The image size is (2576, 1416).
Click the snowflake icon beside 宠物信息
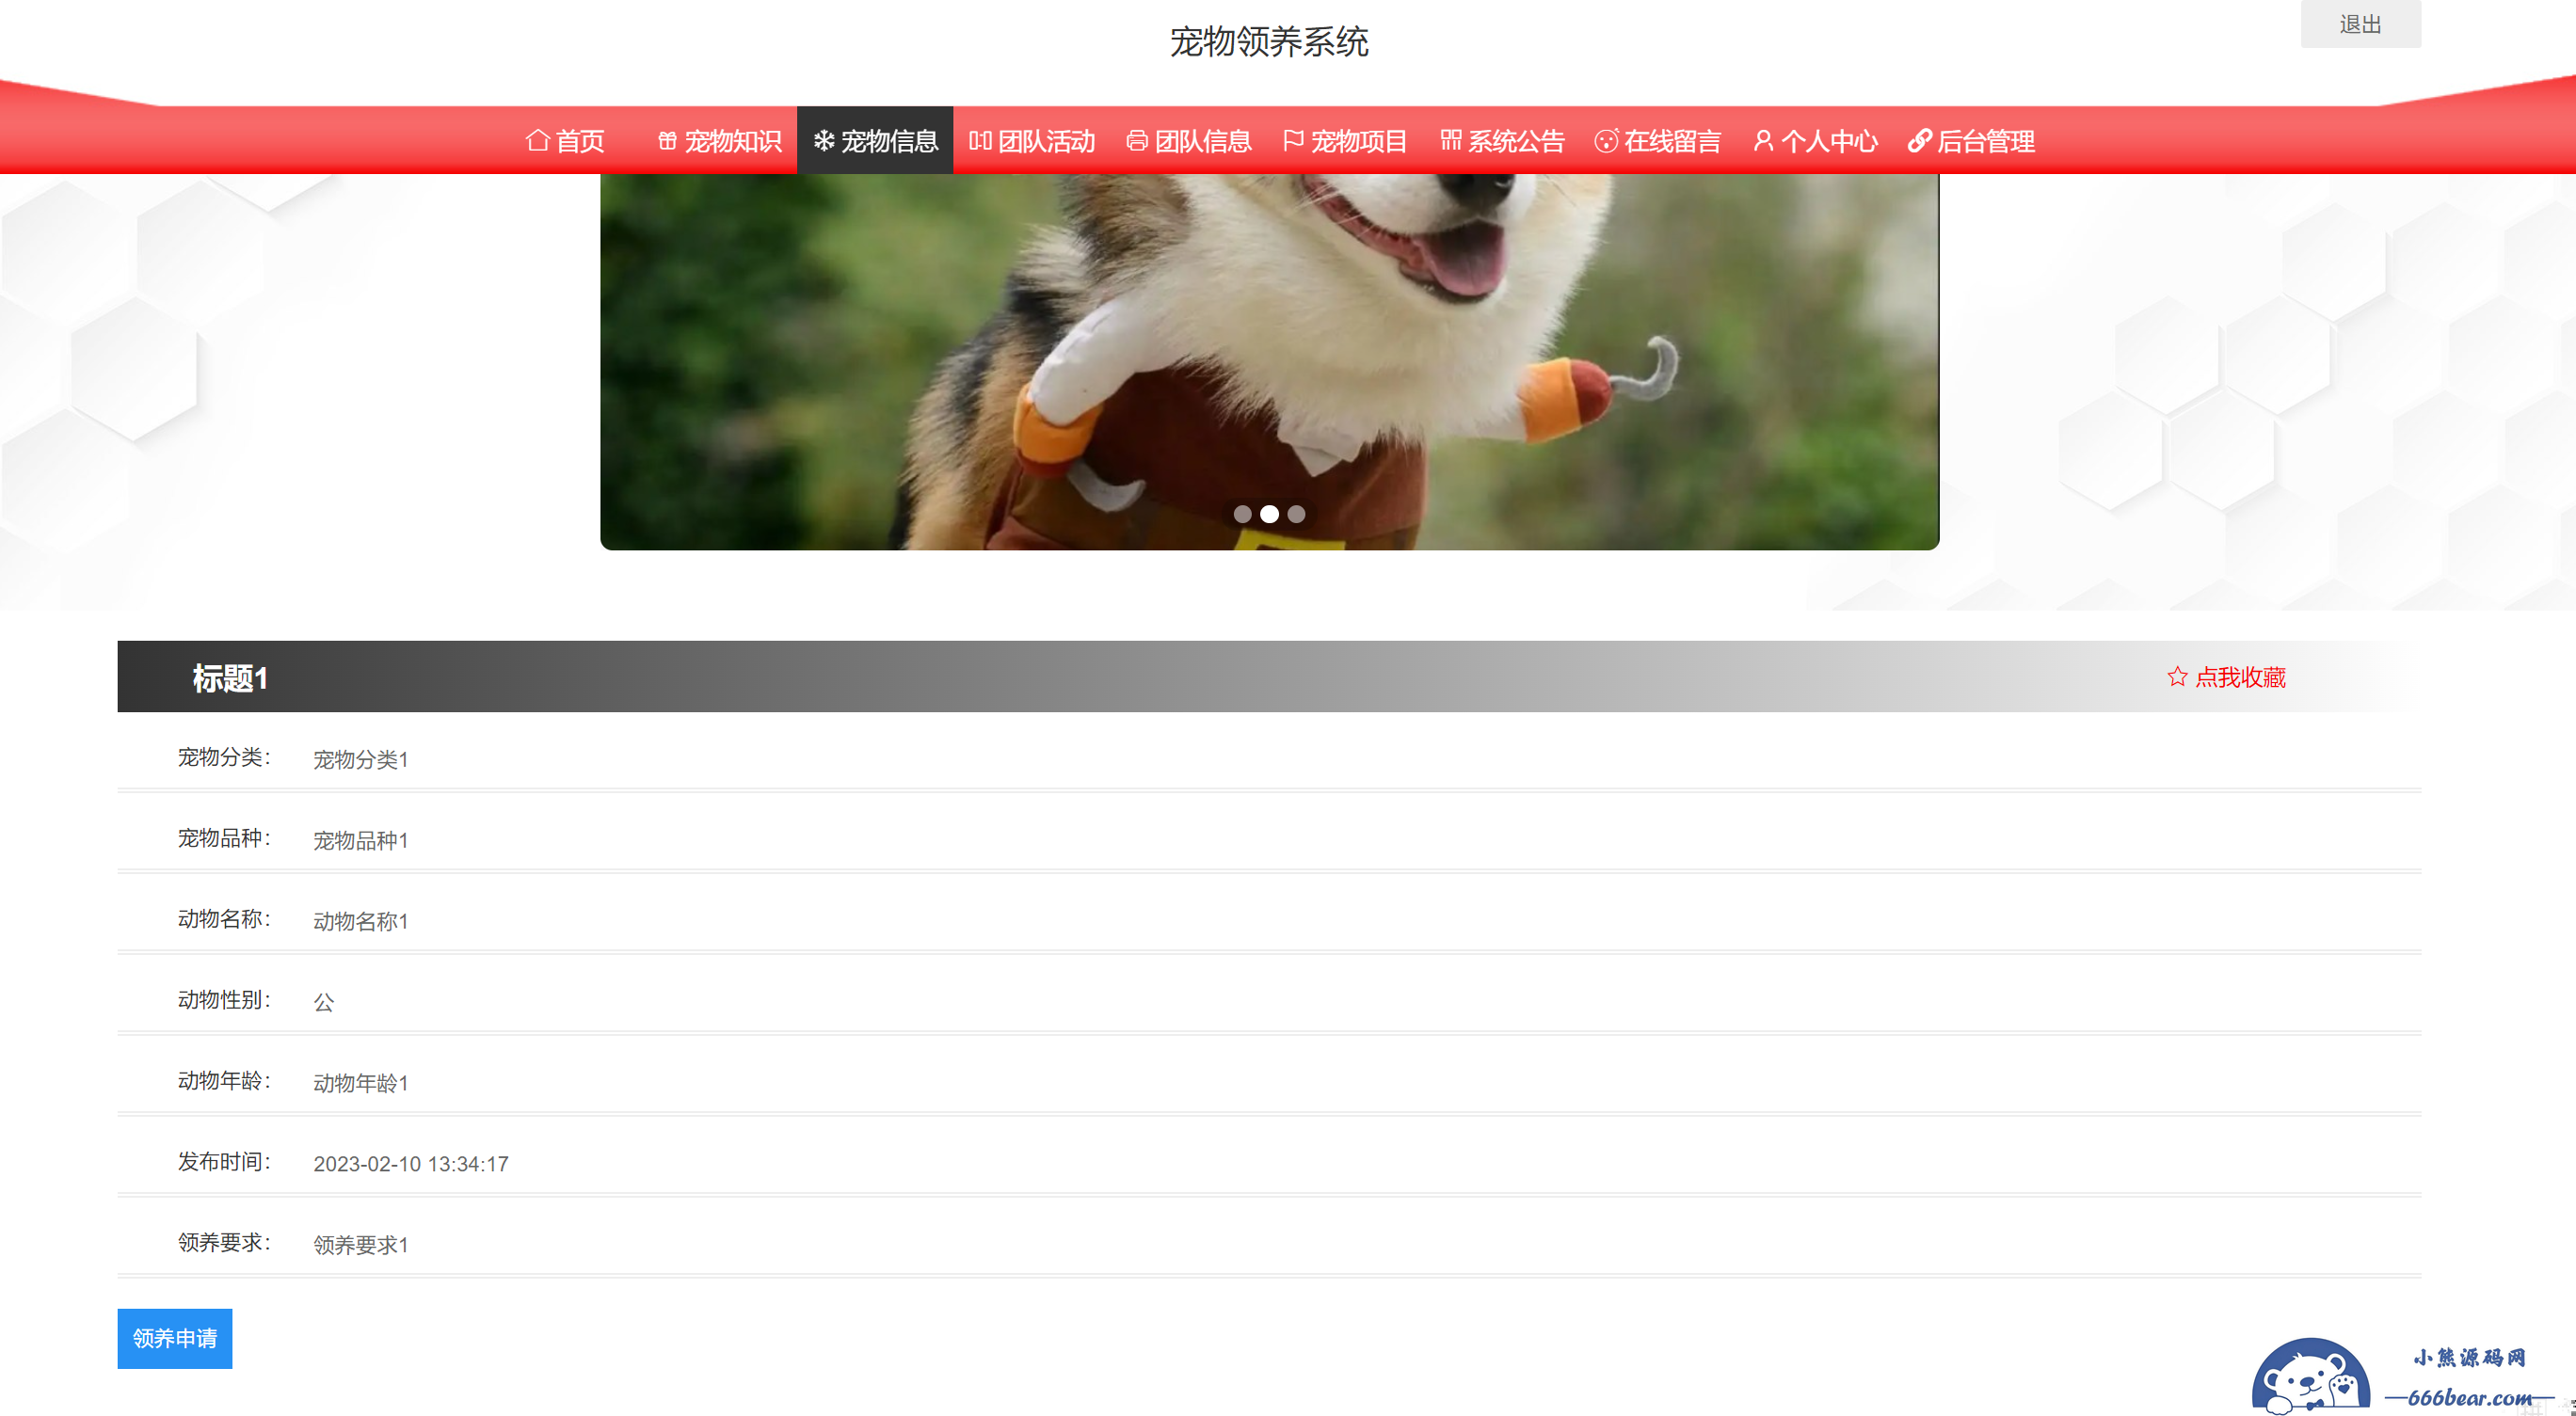[x=824, y=141]
